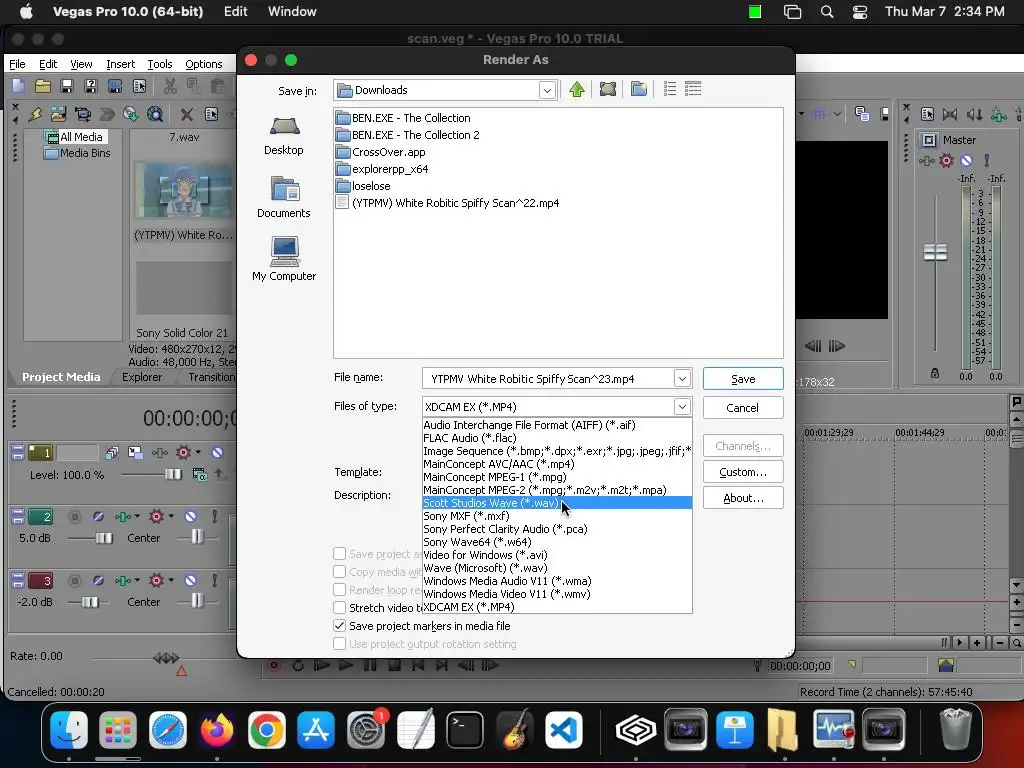Open Documents location in sidebar
Screen dimensions: 1024x768
tap(284, 198)
